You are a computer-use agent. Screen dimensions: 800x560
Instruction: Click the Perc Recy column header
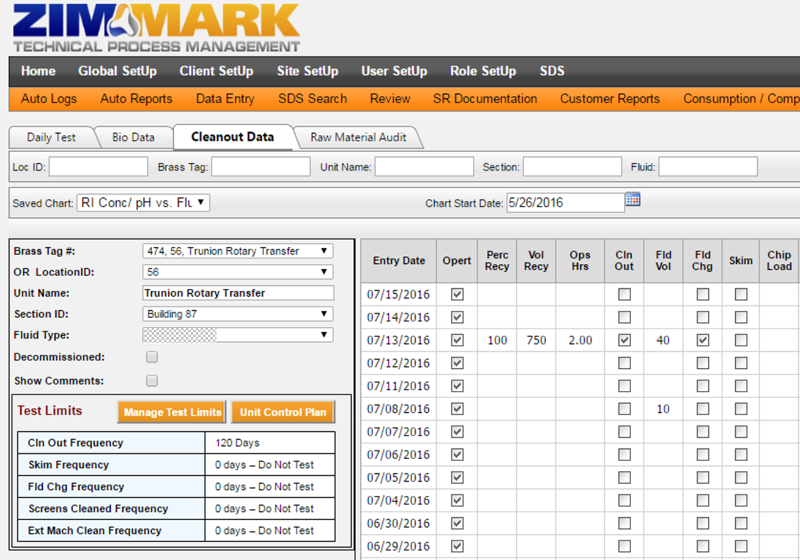(x=497, y=261)
